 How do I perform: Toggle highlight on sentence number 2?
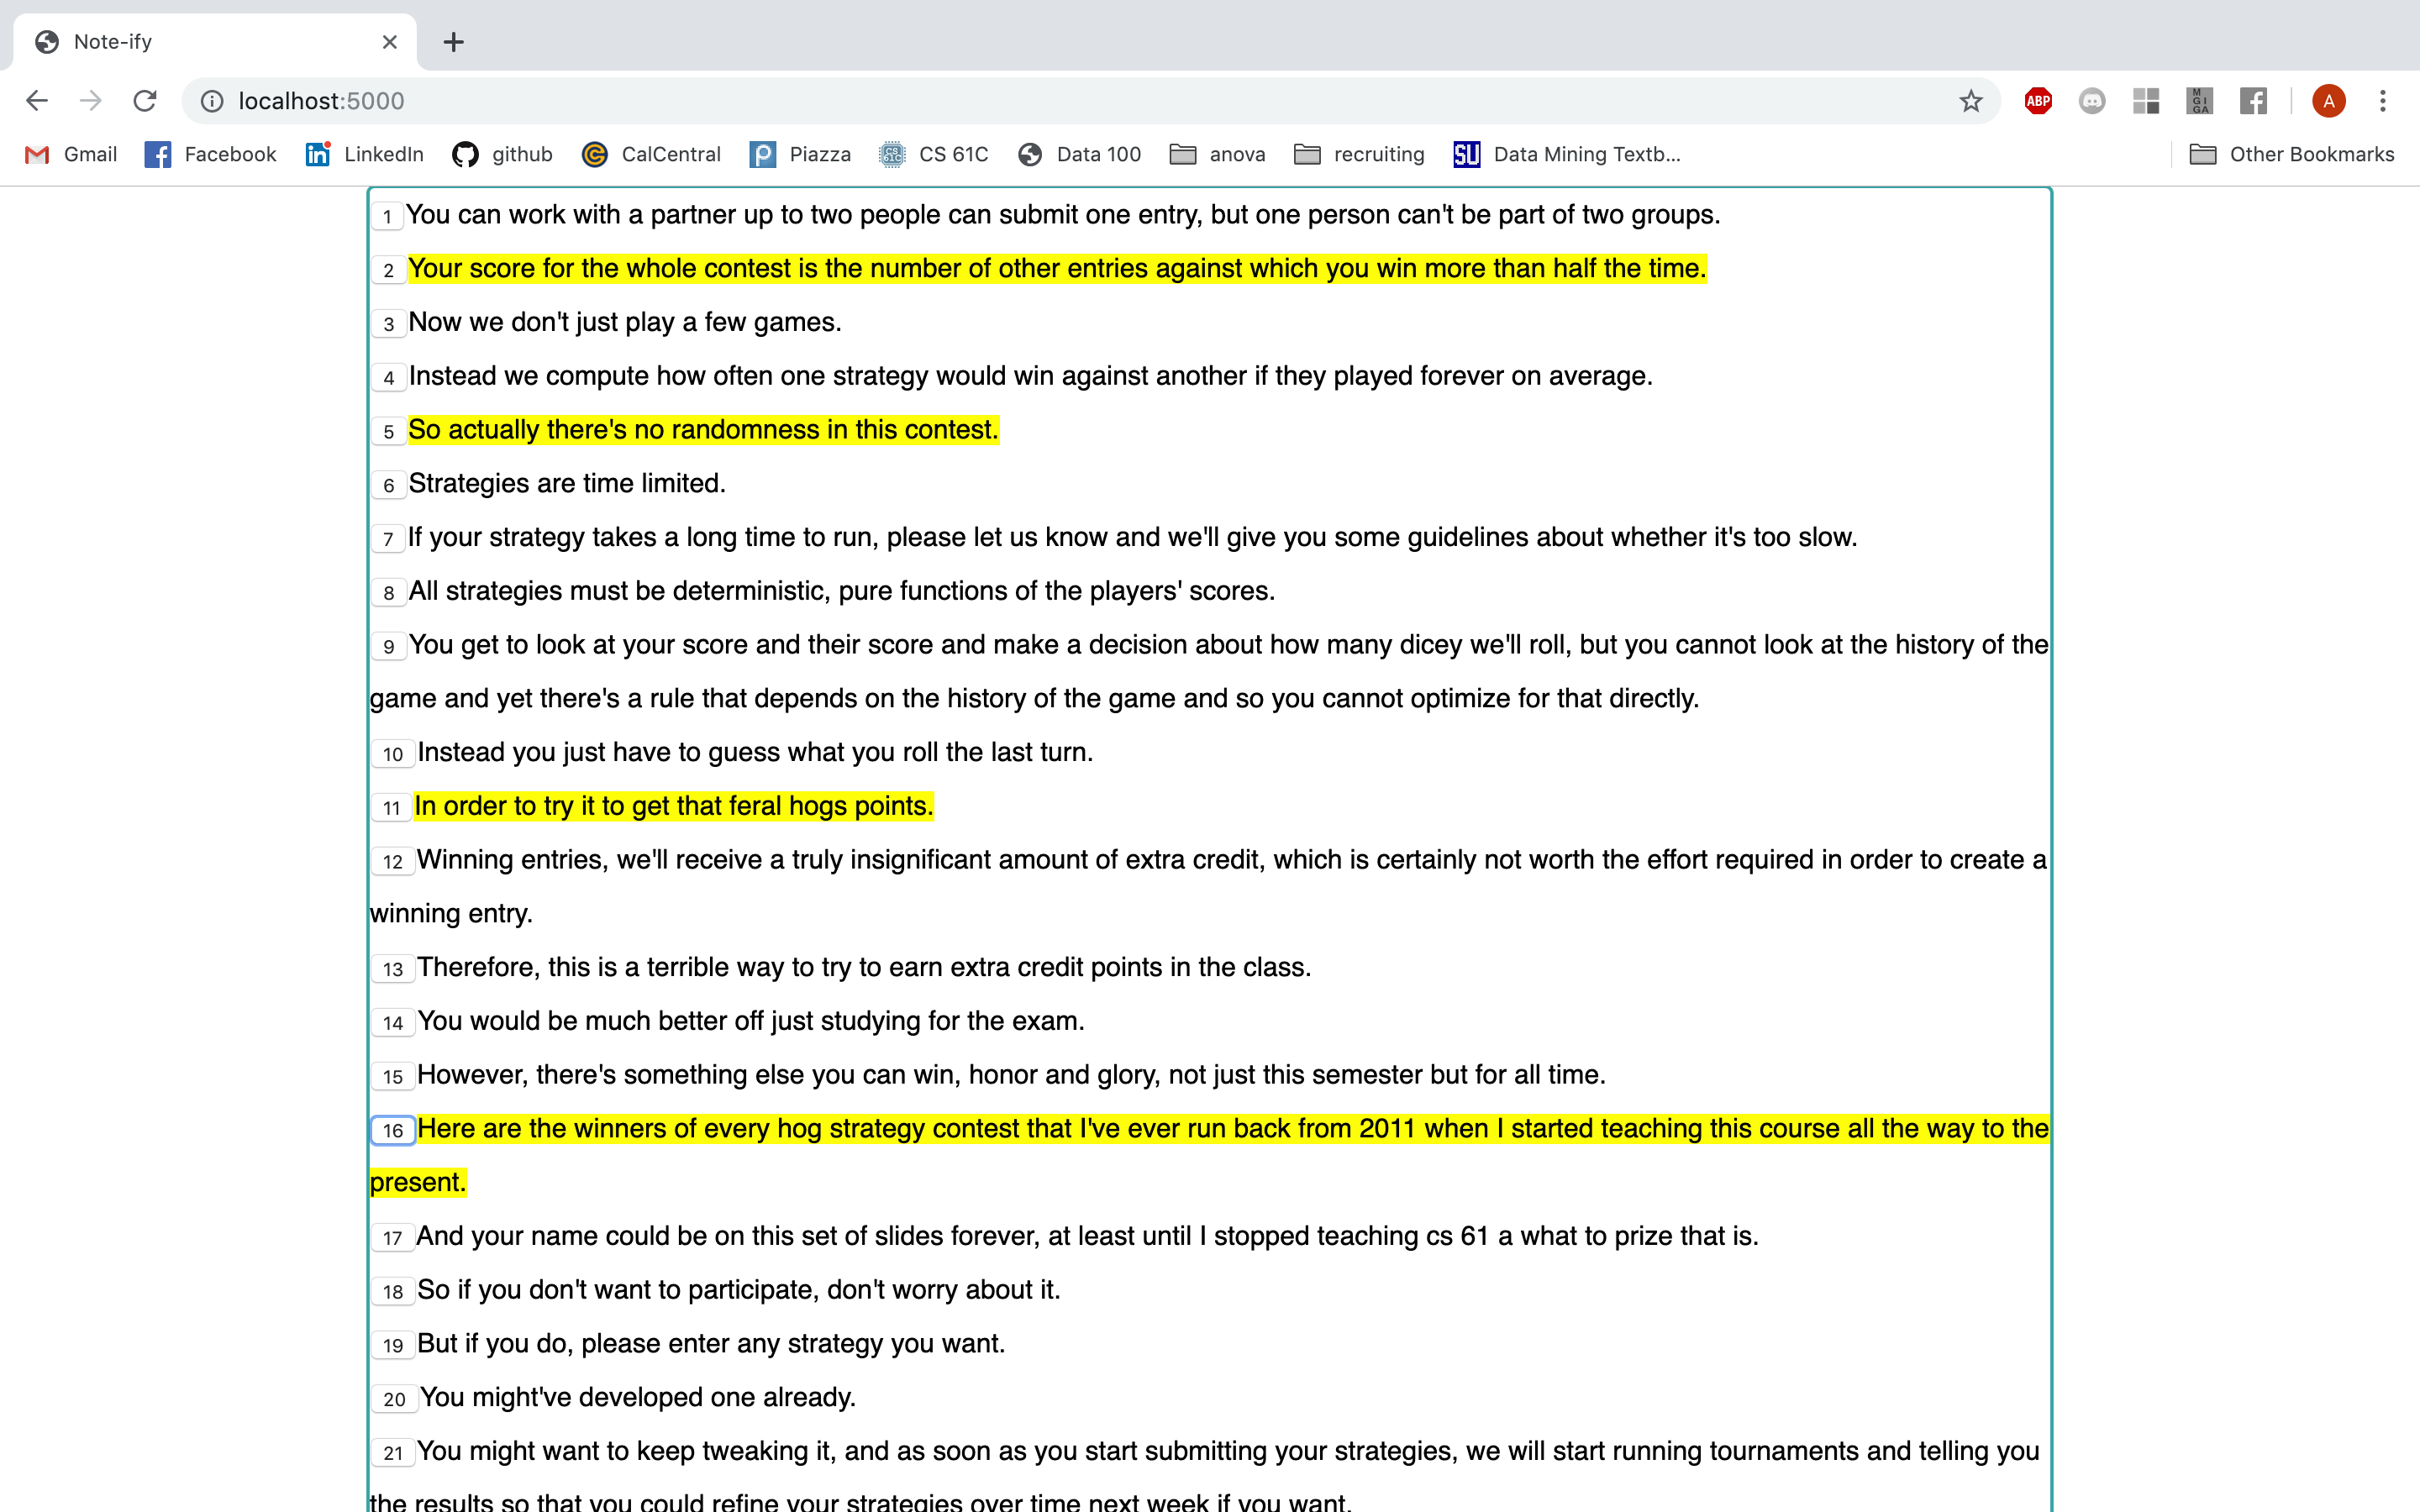[388, 270]
